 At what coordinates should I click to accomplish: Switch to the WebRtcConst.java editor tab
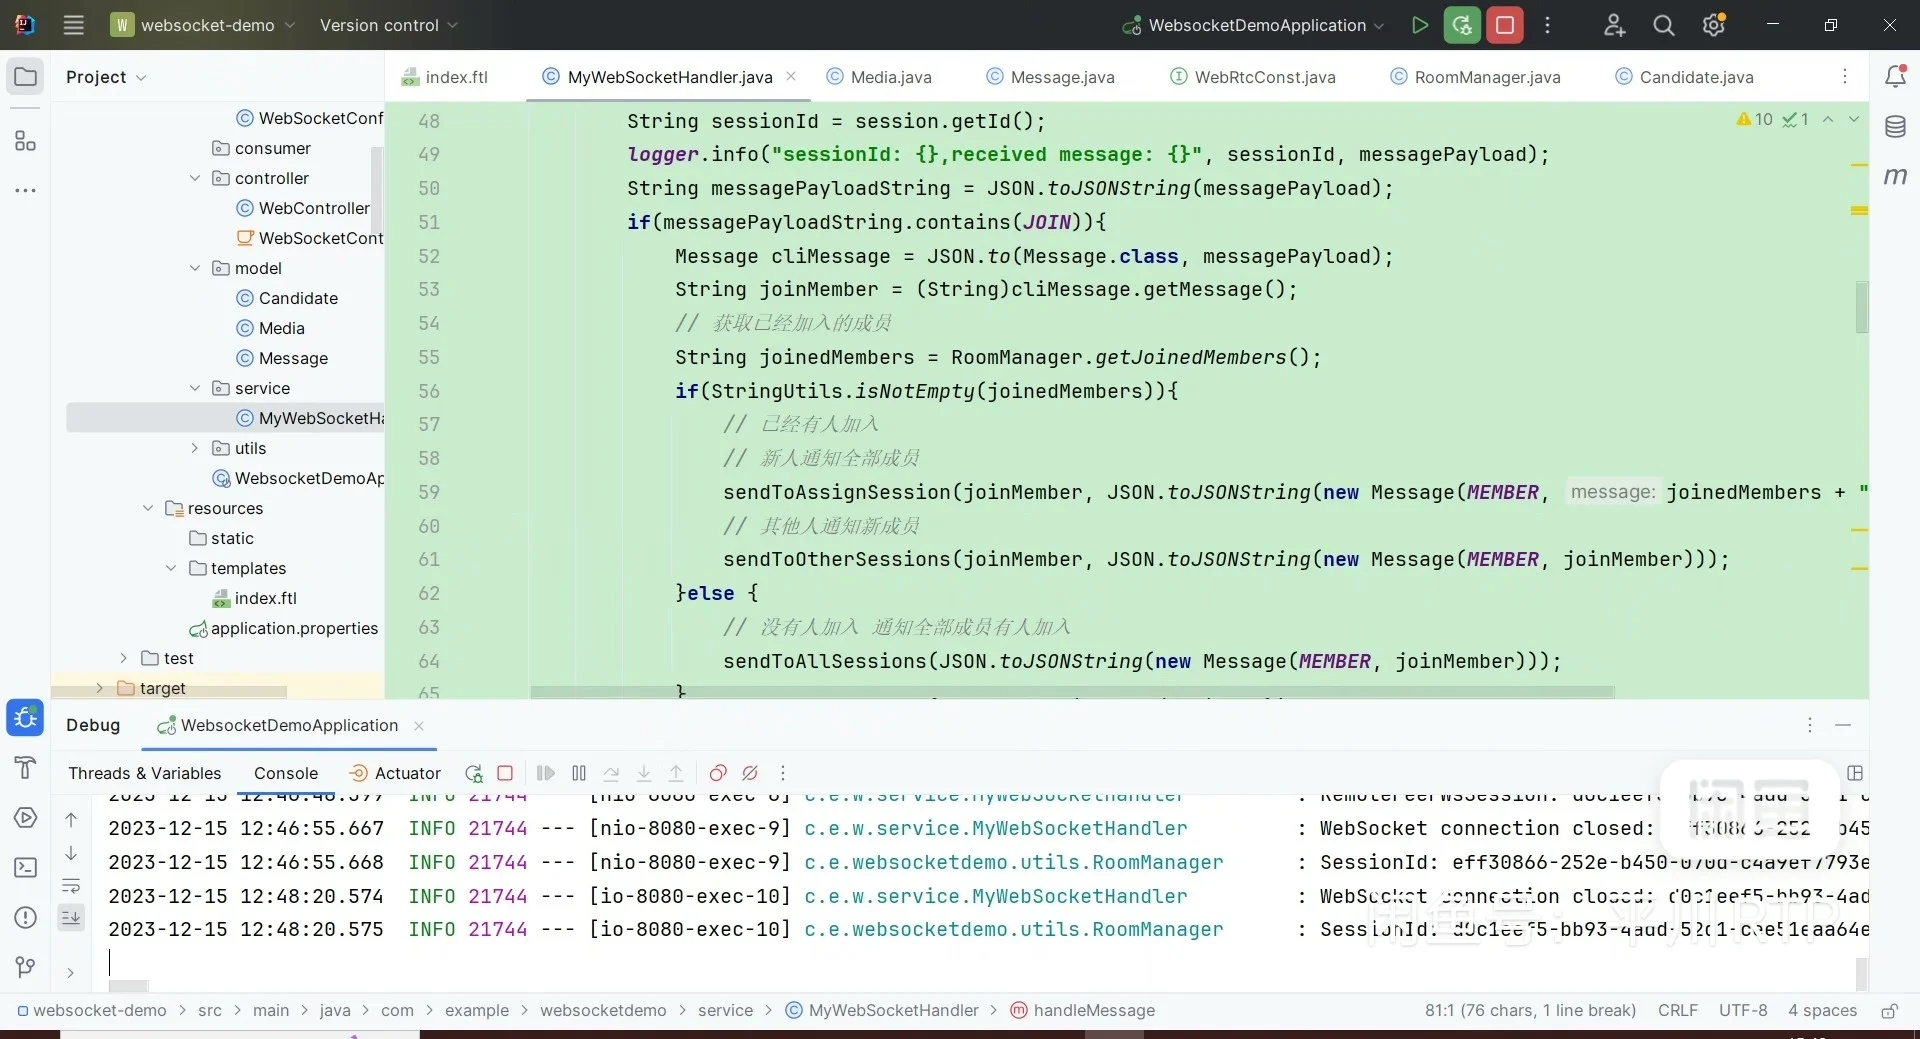[1253, 77]
